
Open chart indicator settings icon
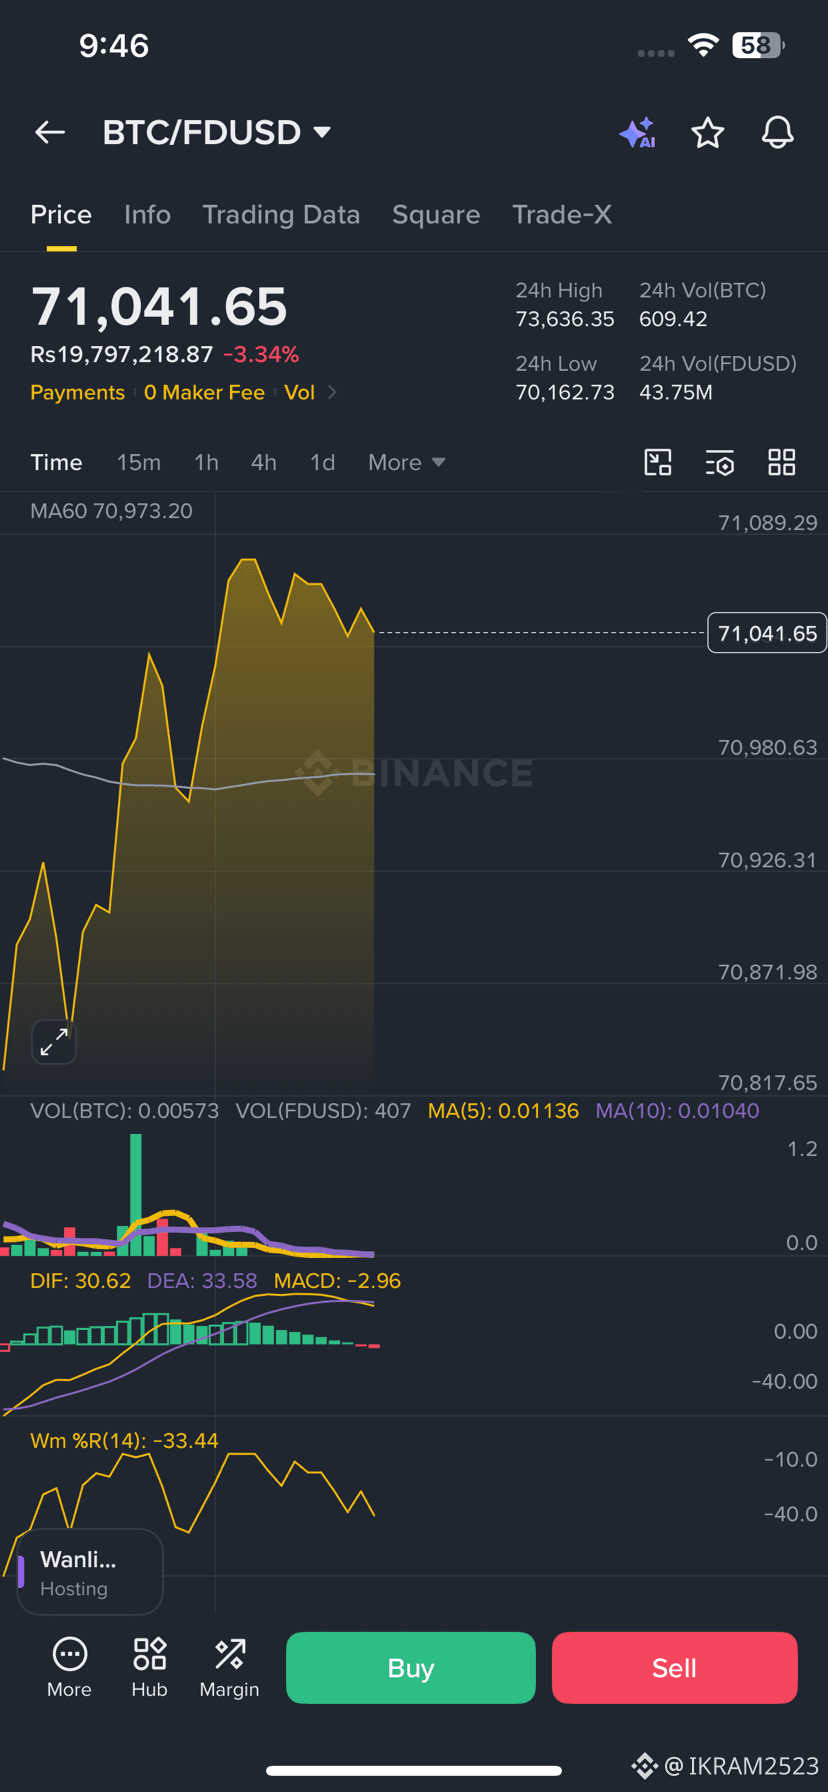click(720, 462)
